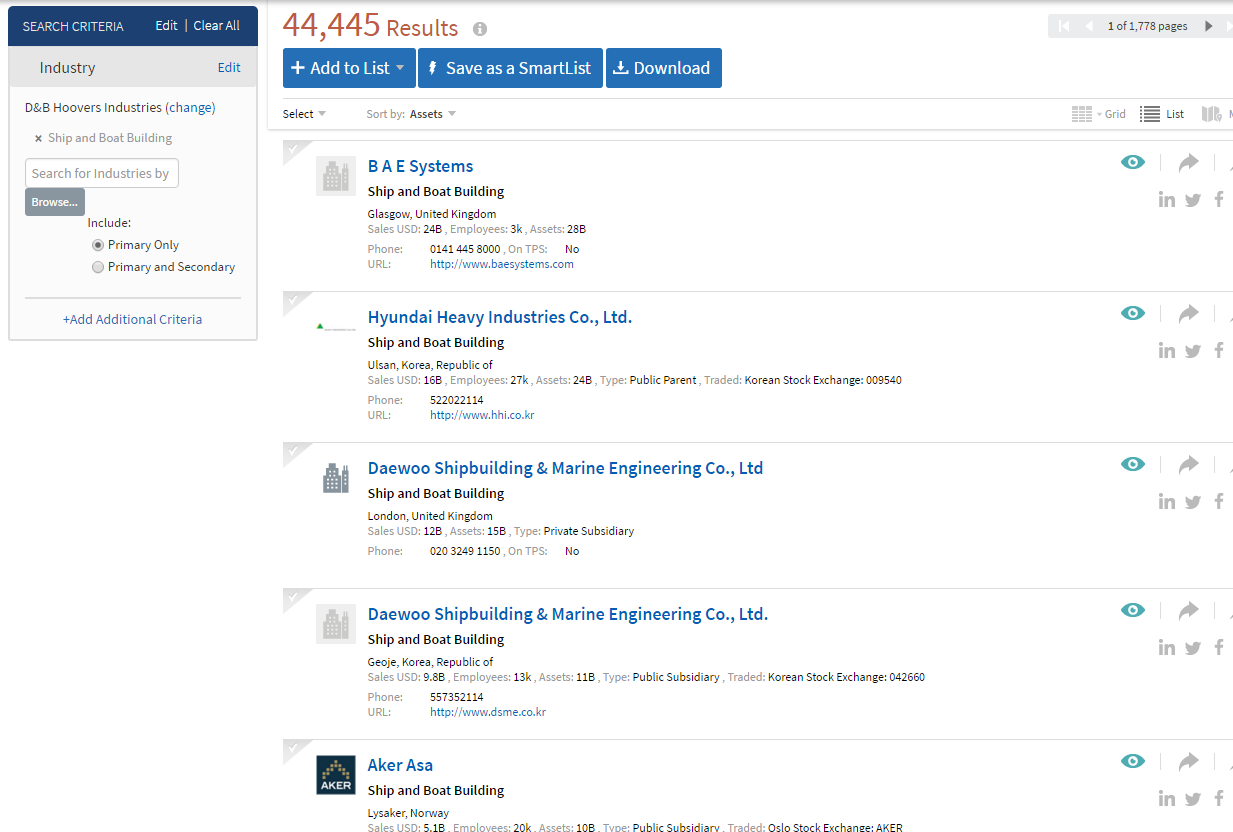Click the Download button
1233x832 pixels.
click(x=663, y=68)
